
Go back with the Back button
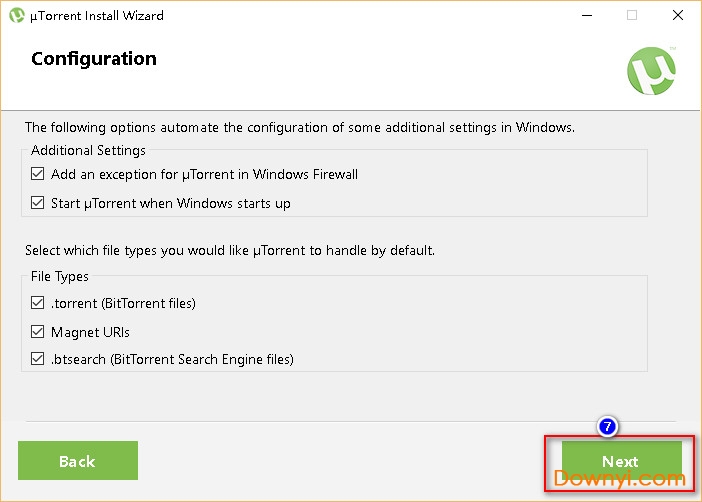point(77,461)
